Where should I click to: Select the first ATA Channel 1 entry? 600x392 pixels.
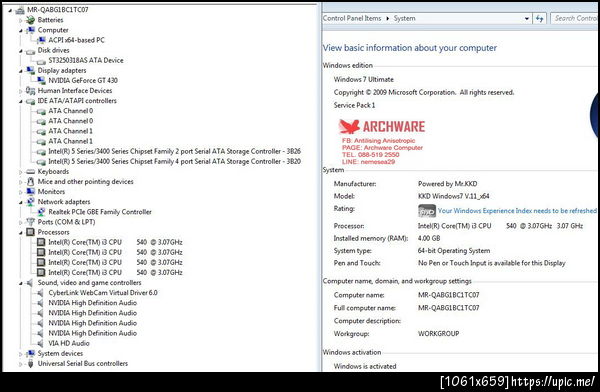tap(70, 131)
